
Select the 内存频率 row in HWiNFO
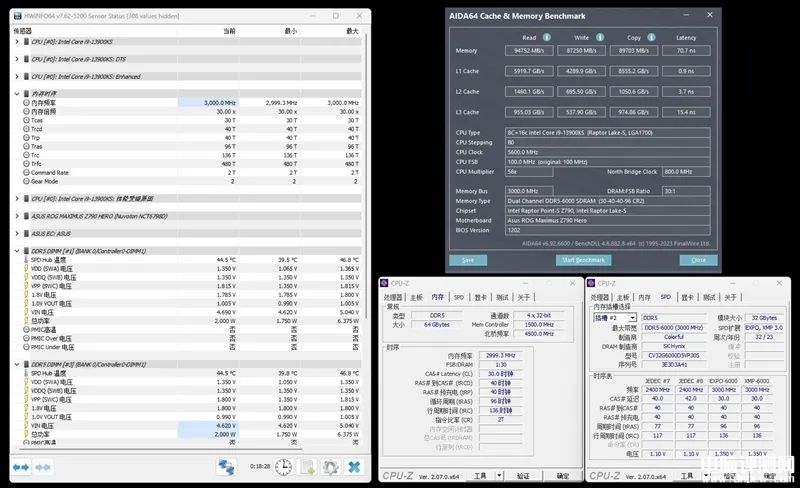[192, 103]
